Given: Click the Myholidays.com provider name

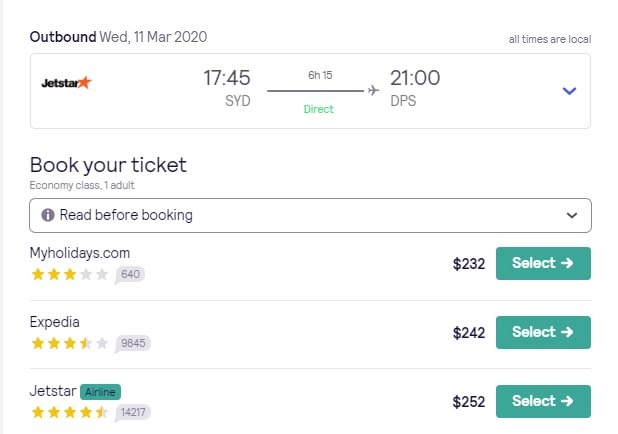Looking at the screenshot, I should pos(80,253).
